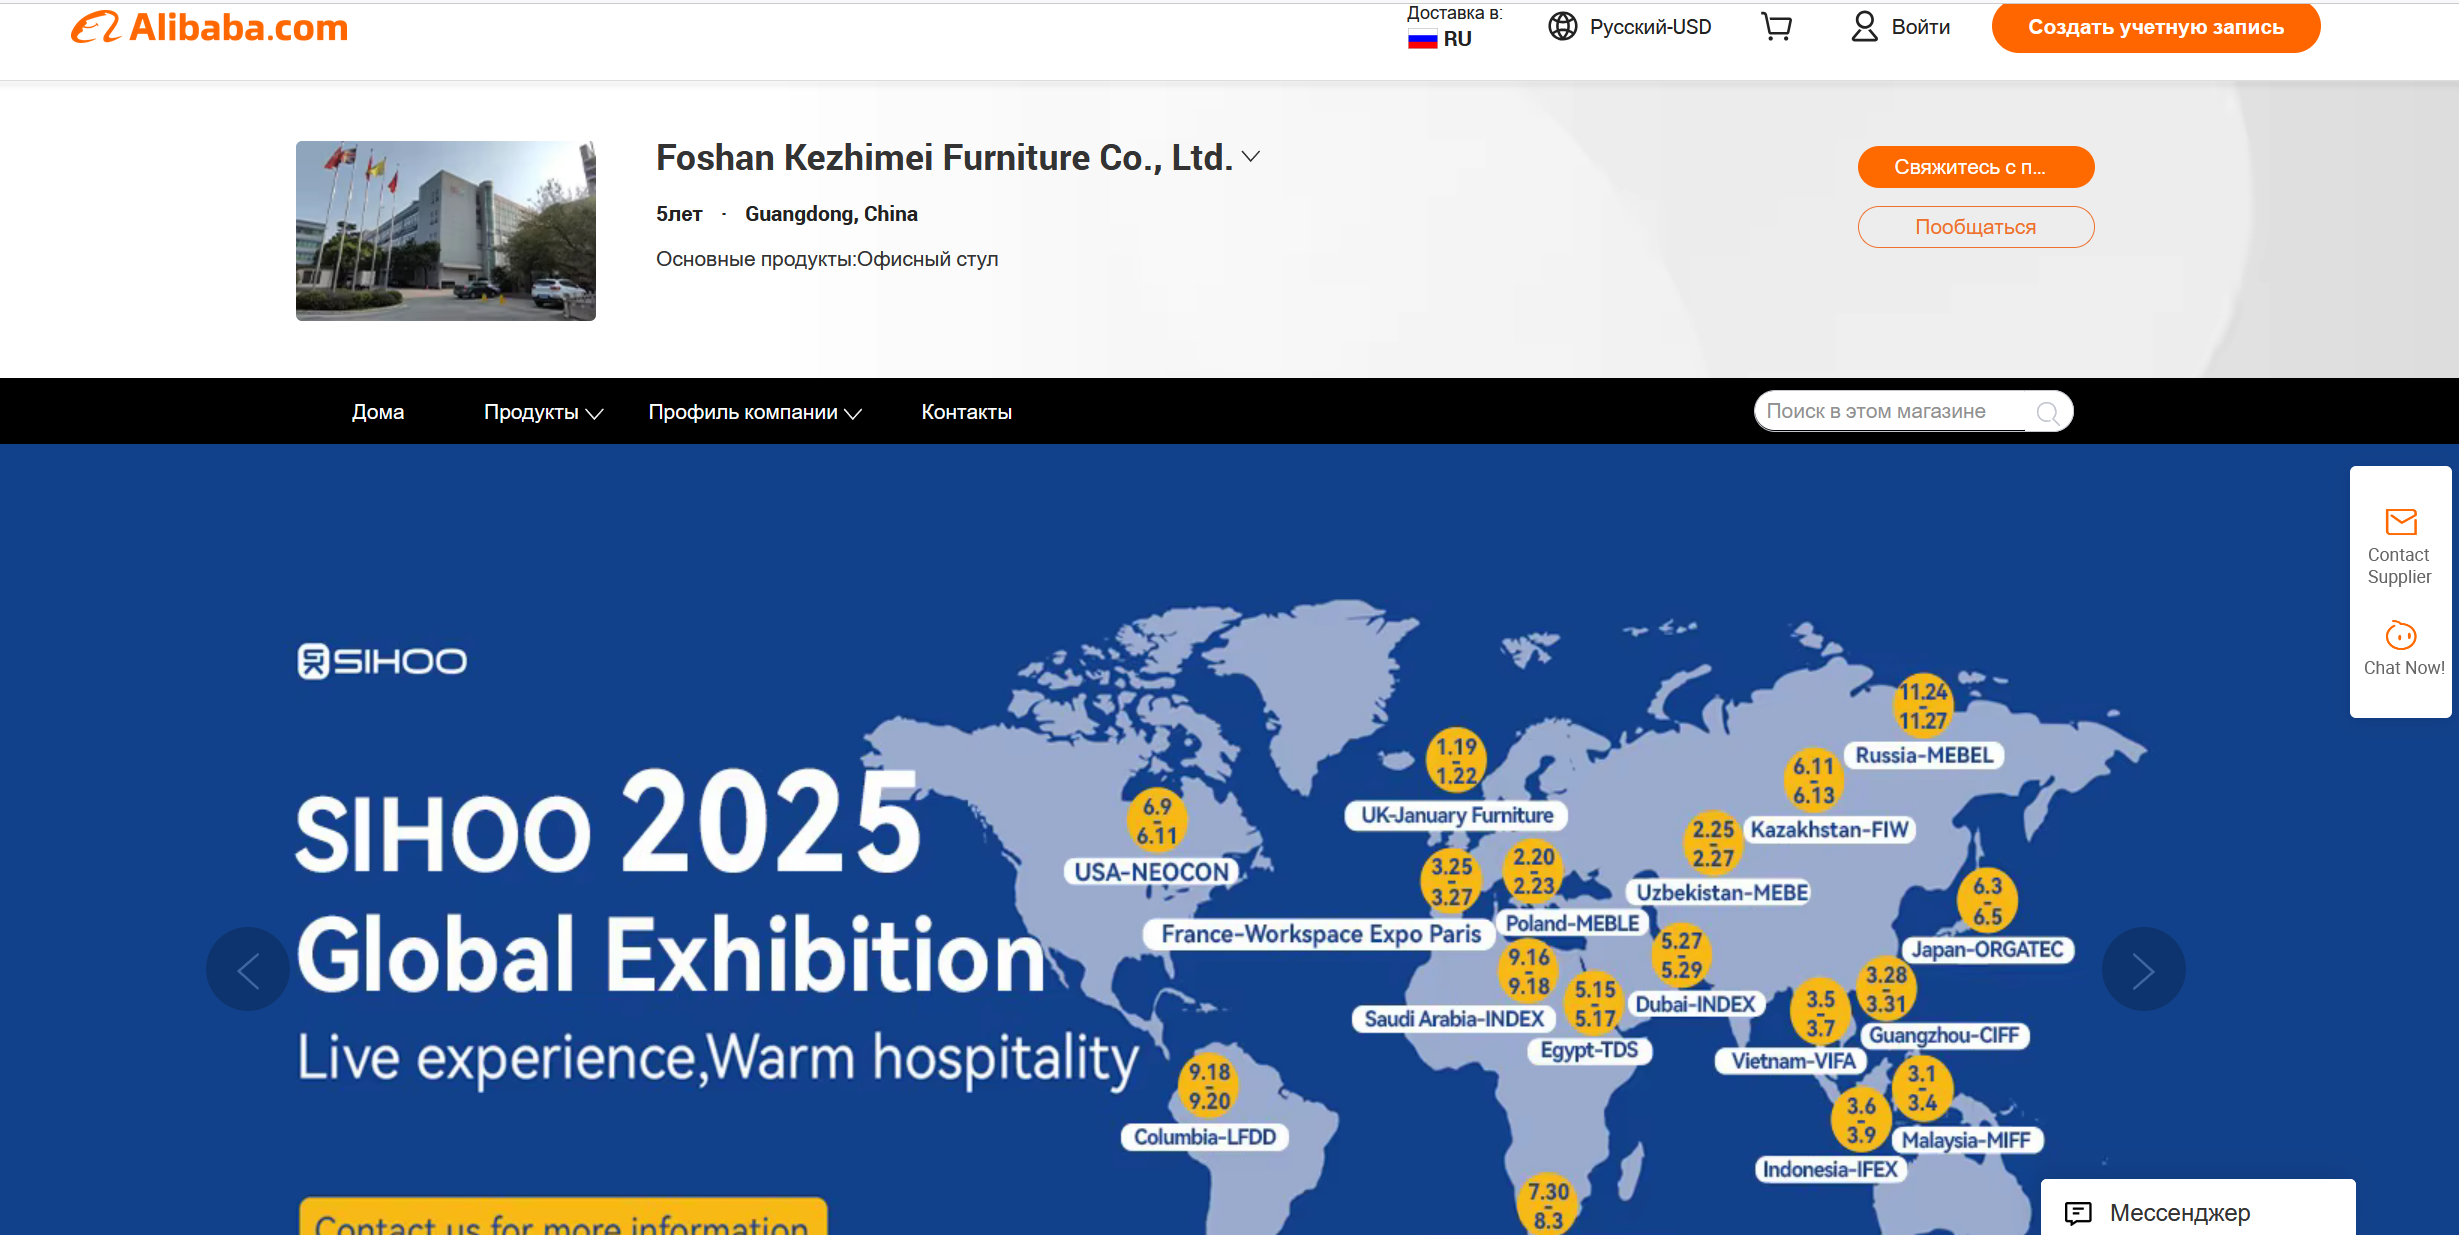Click the Russian flag delivery country

point(1422,40)
